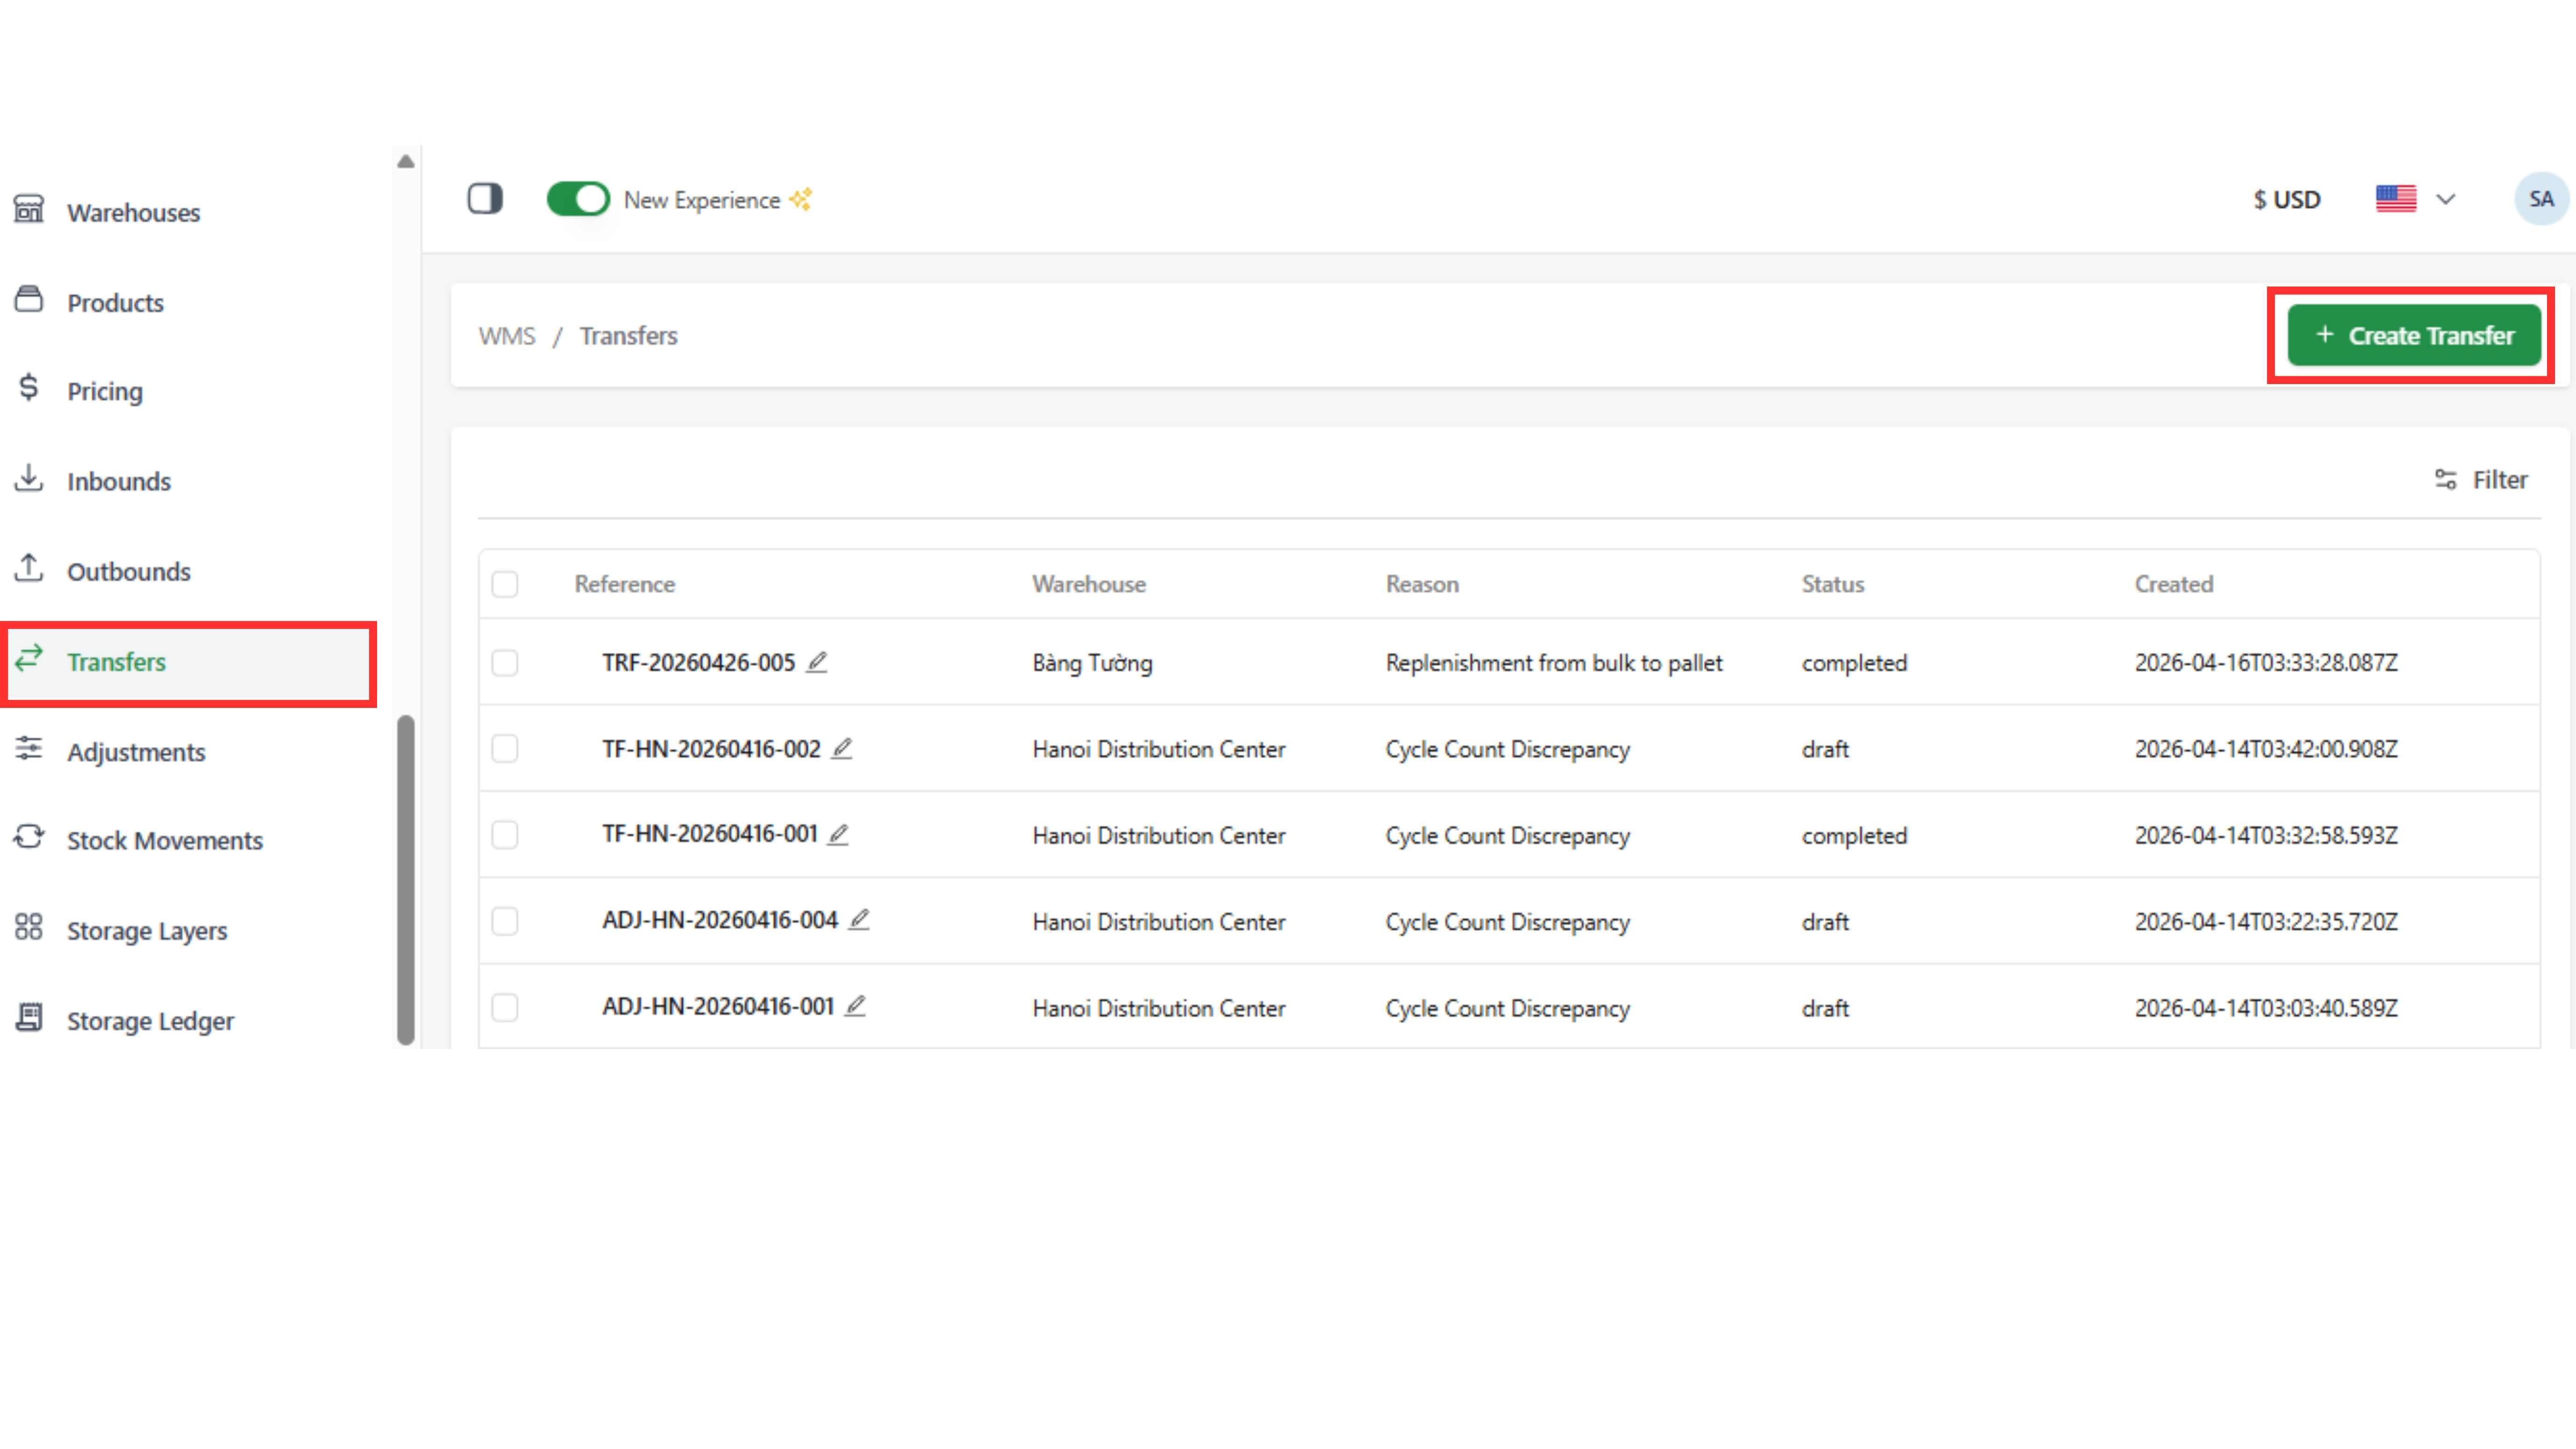Click edit pencil next to TRF-20260426-005
The height and width of the screenshot is (1449, 2576).
click(x=817, y=662)
